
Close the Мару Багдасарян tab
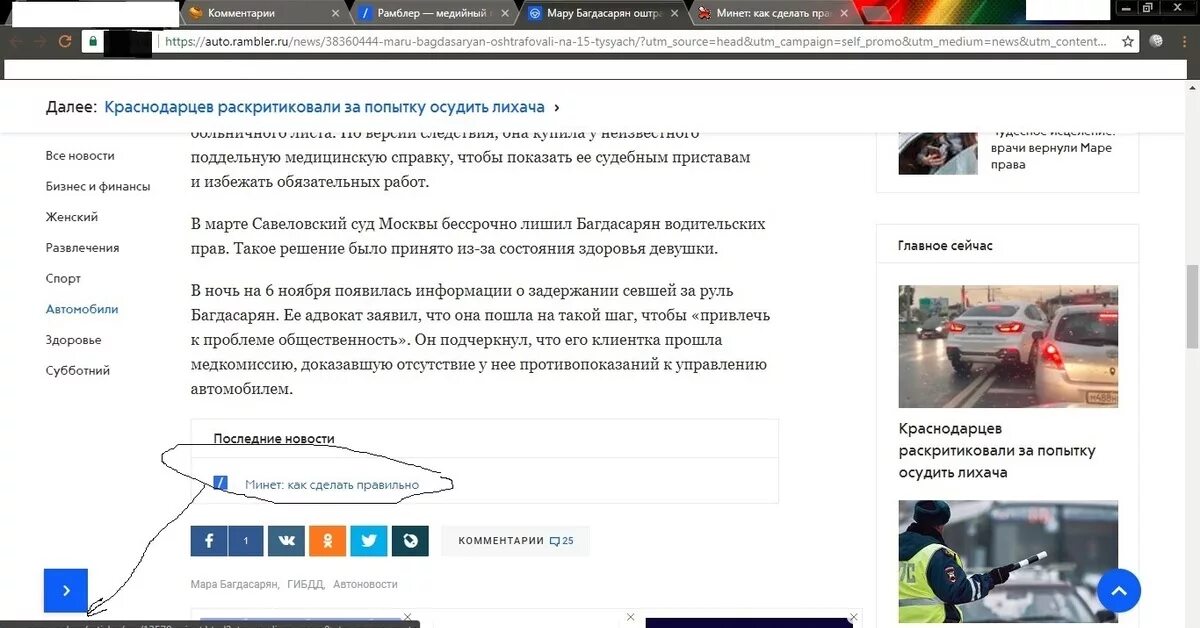(676, 13)
